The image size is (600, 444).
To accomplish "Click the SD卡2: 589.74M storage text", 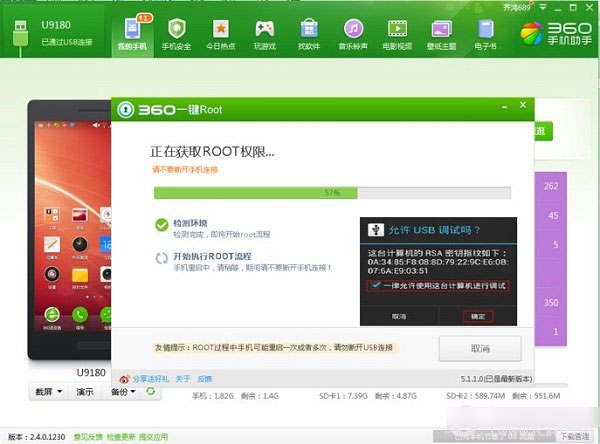I will click(x=476, y=396).
